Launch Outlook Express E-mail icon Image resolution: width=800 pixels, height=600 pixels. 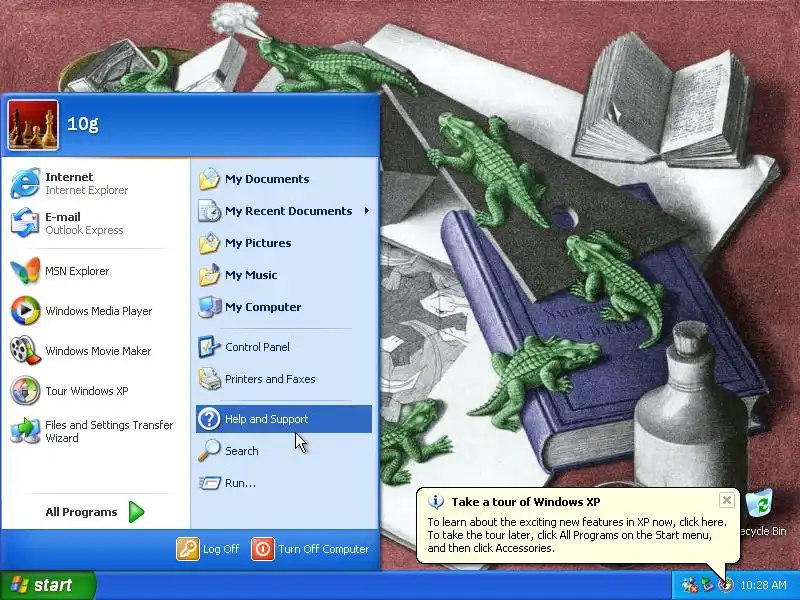pyautogui.click(x=25, y=222)
